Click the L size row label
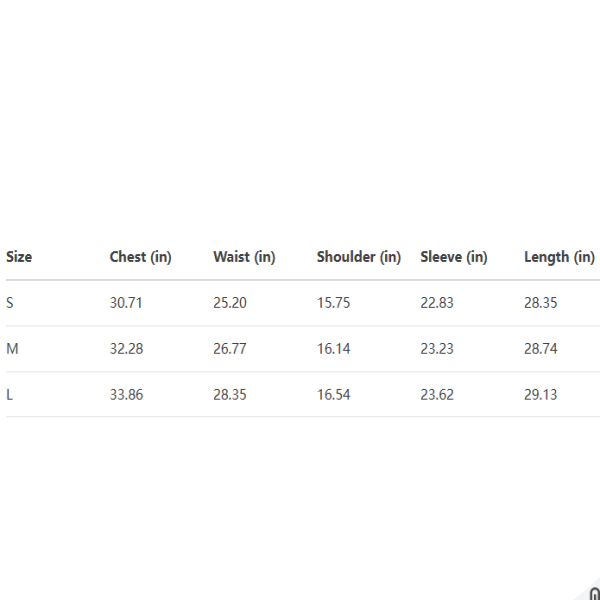Image resolution: width=600 pixels, height=600 pixels. [x=10, y=395]
